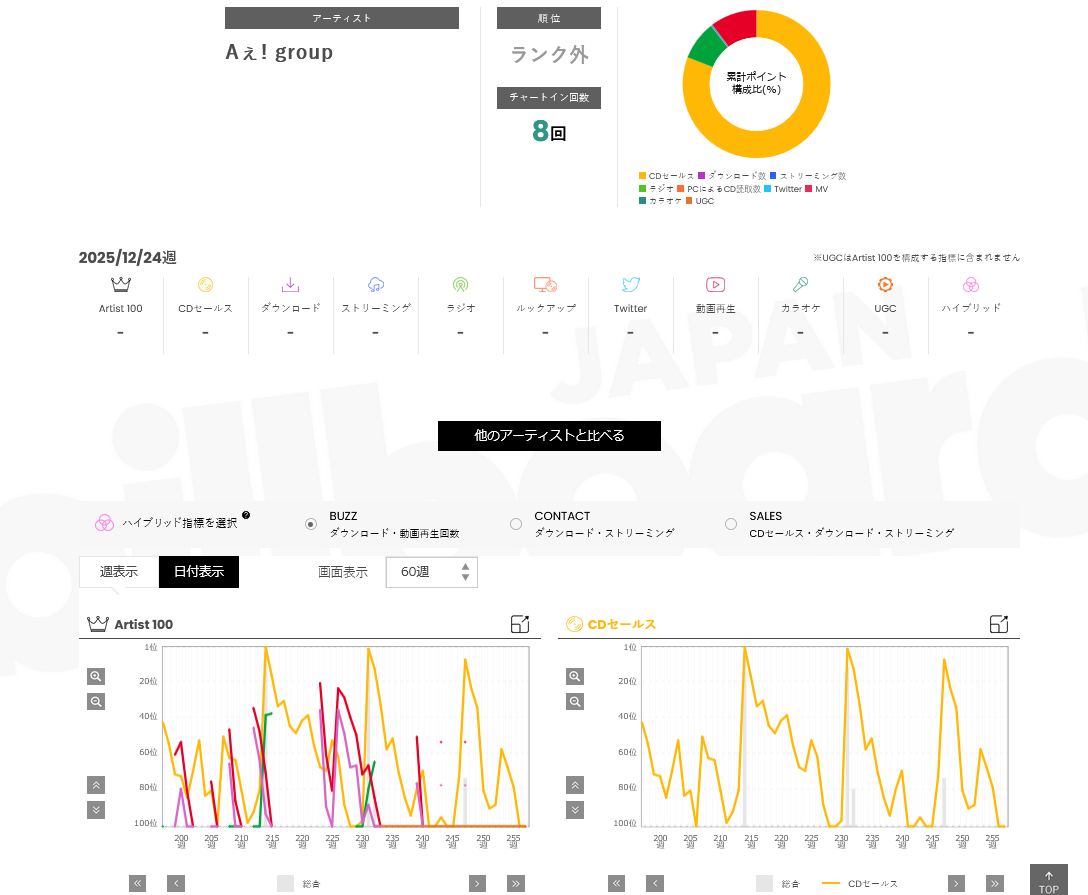The image size is (1088, 895).
Task: Jump to first weeks in CDセールス chart
Action: coord(616,883)
